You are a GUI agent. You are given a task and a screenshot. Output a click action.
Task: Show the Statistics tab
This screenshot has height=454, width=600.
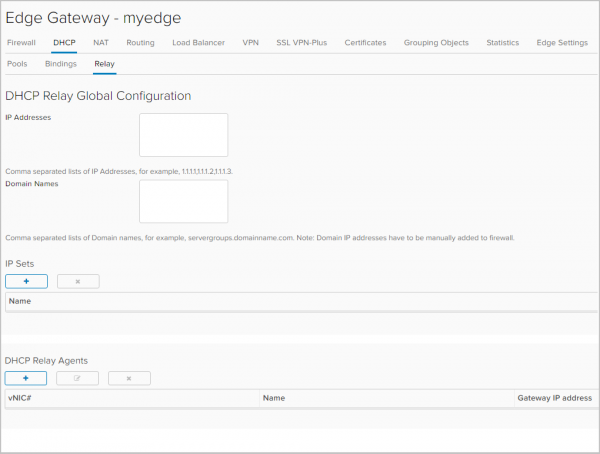(503, 43)
